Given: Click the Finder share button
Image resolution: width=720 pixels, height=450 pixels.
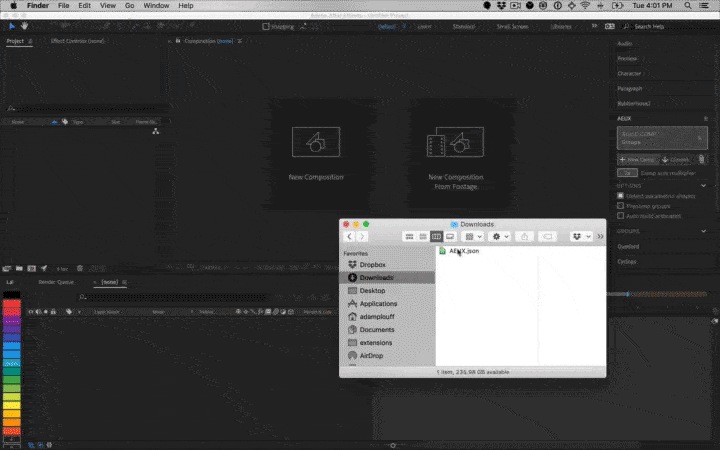Looking at the screenshot, I should tap(524, 236).
